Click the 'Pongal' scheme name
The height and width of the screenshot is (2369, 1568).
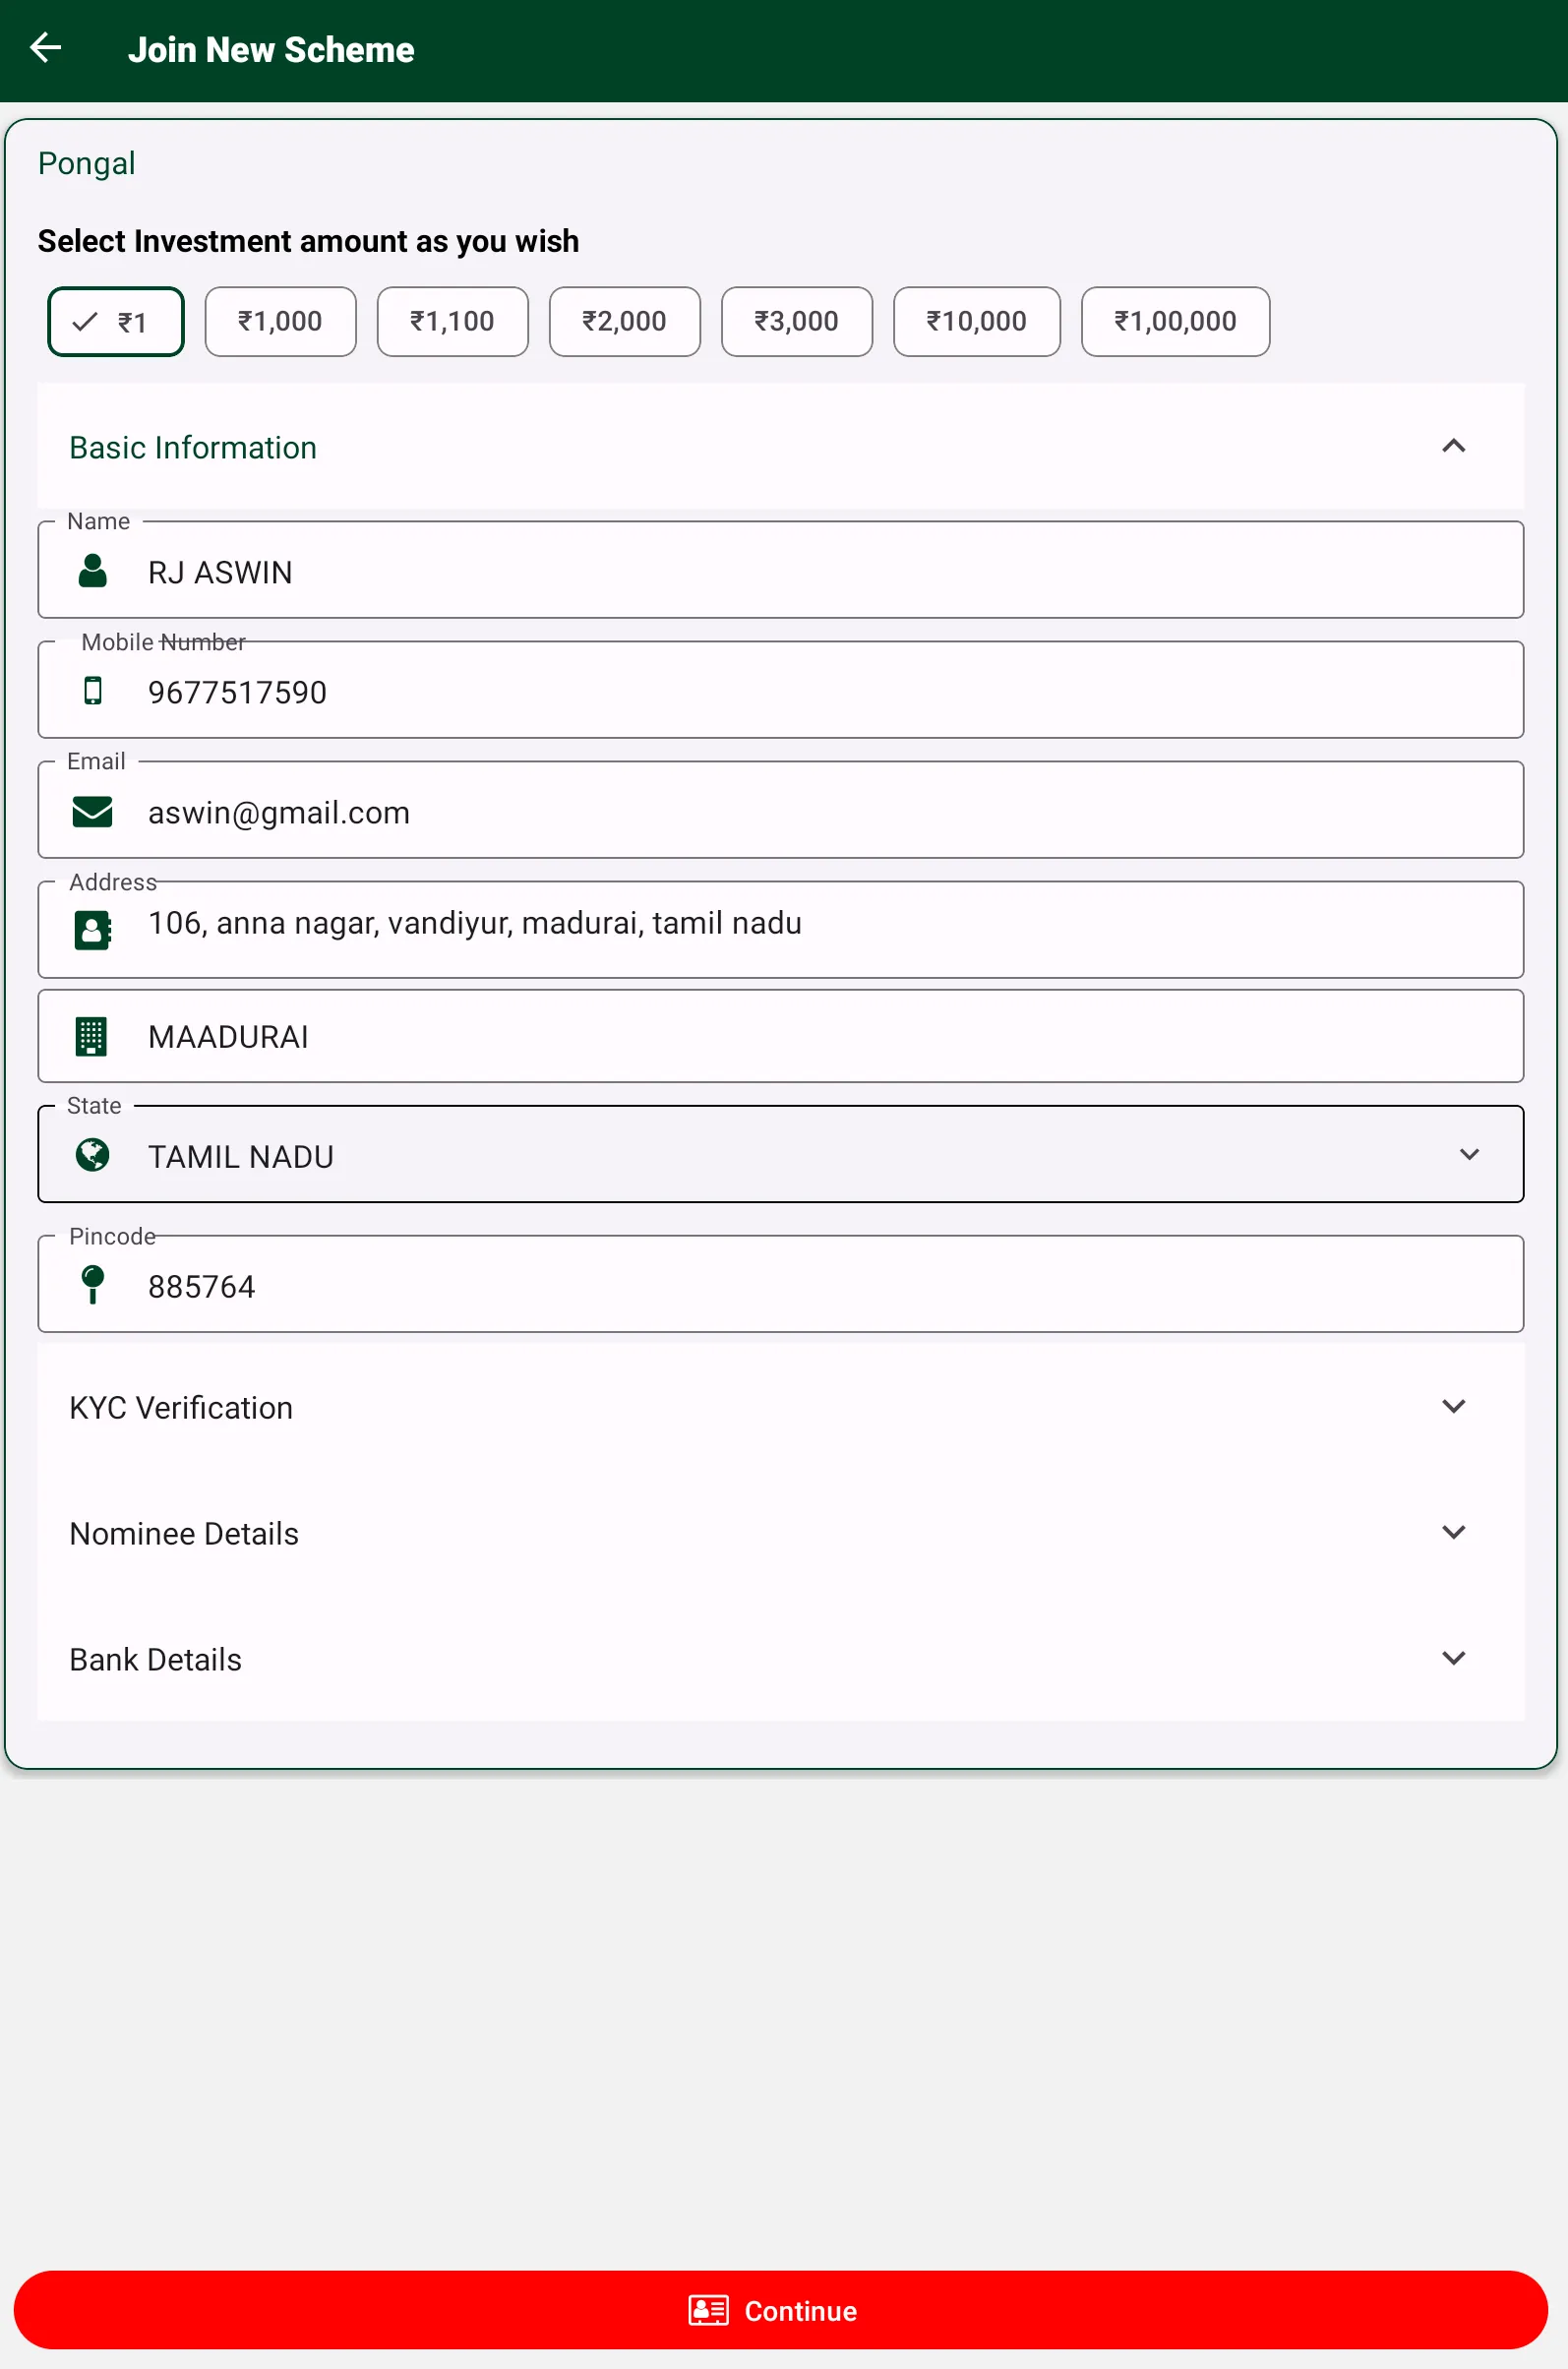(x=87, y=163)
